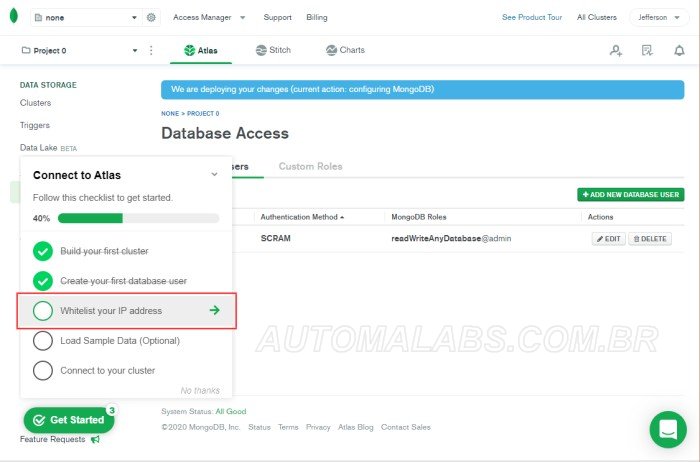Open Triggers in the sidebar
The height and width of the screenshot is (462, 700).
coord(35,125)
